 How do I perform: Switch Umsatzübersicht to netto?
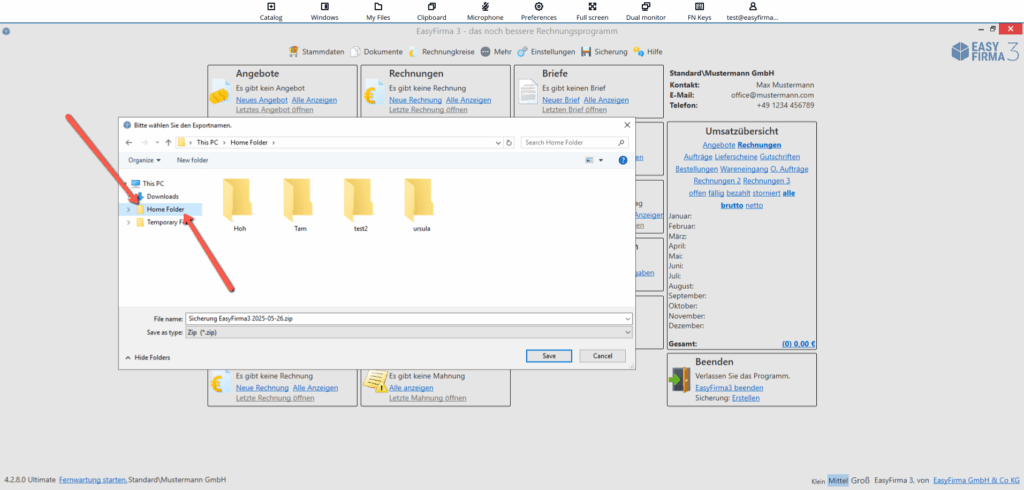point(754,205)
